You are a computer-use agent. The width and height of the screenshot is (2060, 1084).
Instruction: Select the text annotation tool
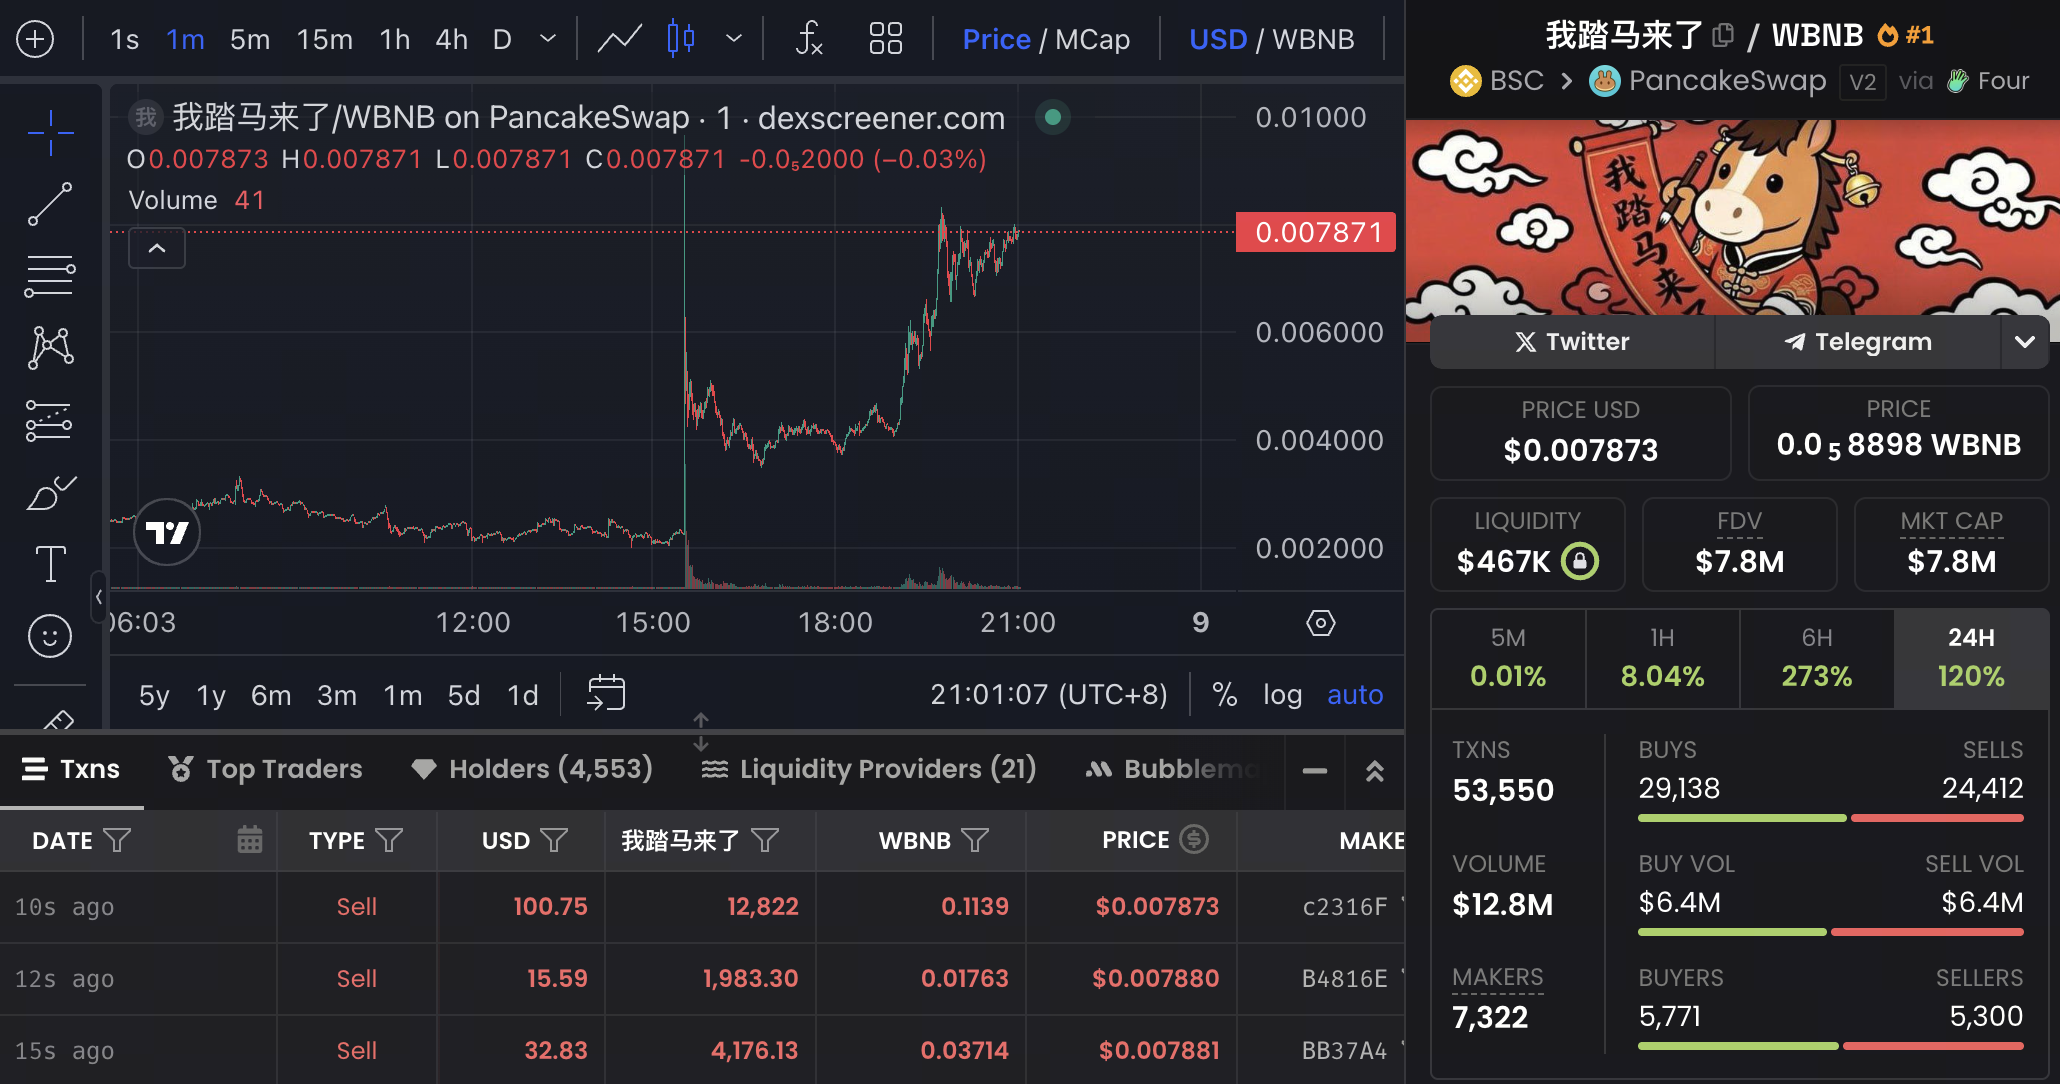pos(50,564)
